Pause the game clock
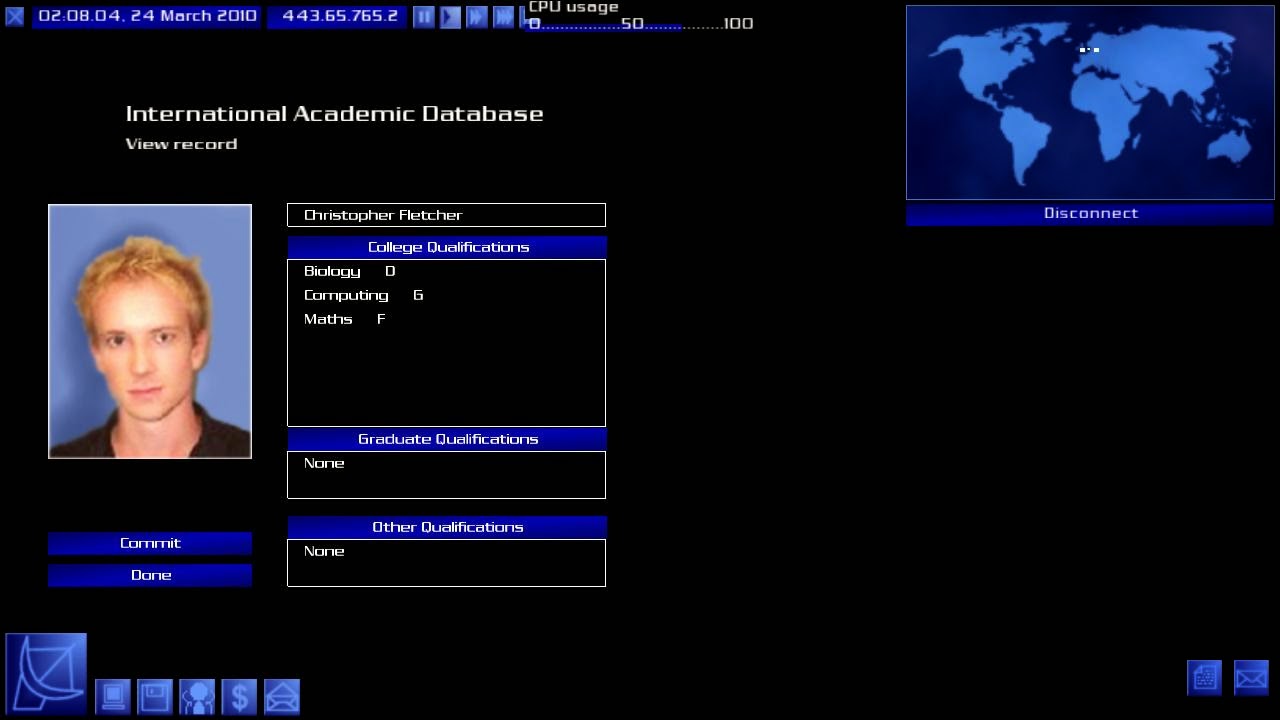The height and width of the screenshot is (720, 1280). point(424,17)
